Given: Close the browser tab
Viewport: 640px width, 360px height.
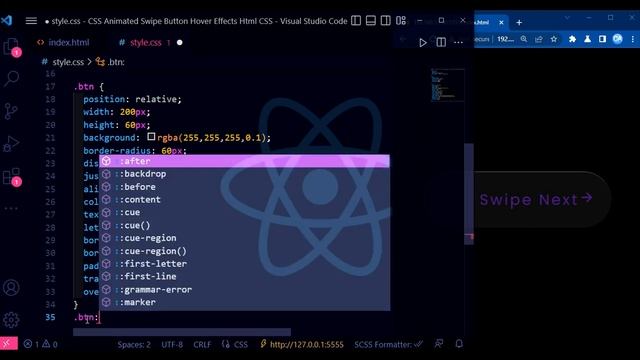Looking at the screenshot, I should [501, 22].
